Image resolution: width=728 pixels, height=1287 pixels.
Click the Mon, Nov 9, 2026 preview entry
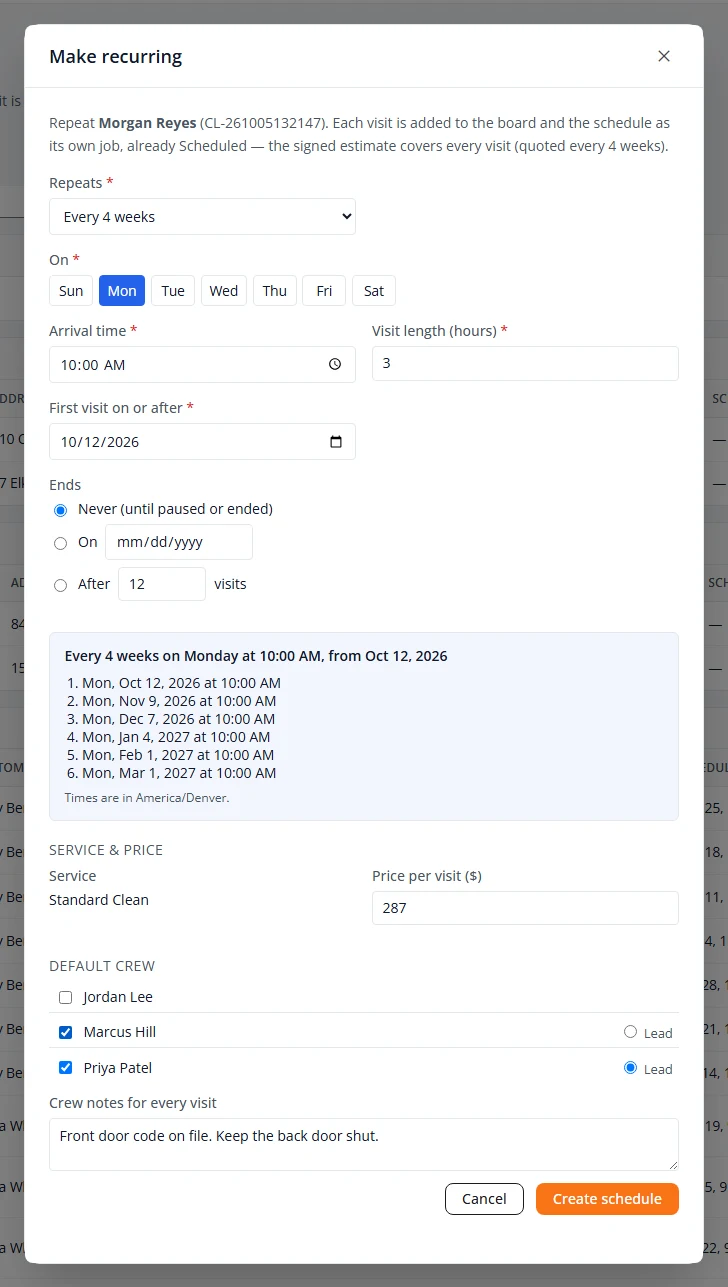tap(178, 701)
